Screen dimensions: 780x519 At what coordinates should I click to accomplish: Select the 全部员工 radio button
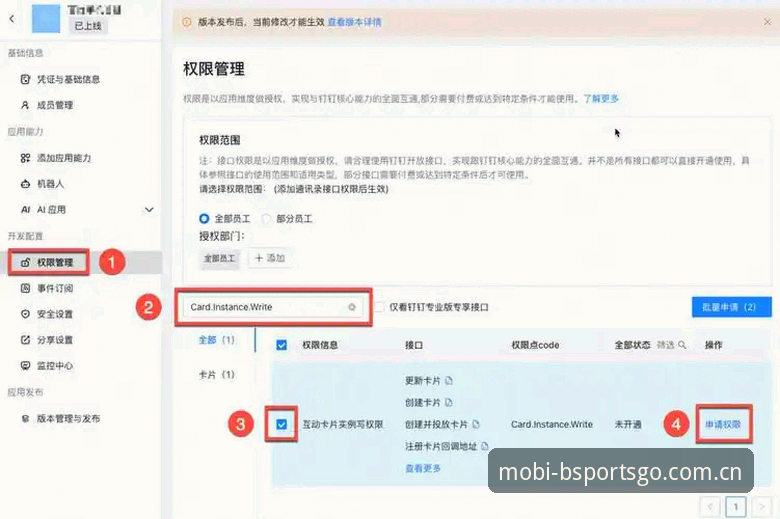204,218
